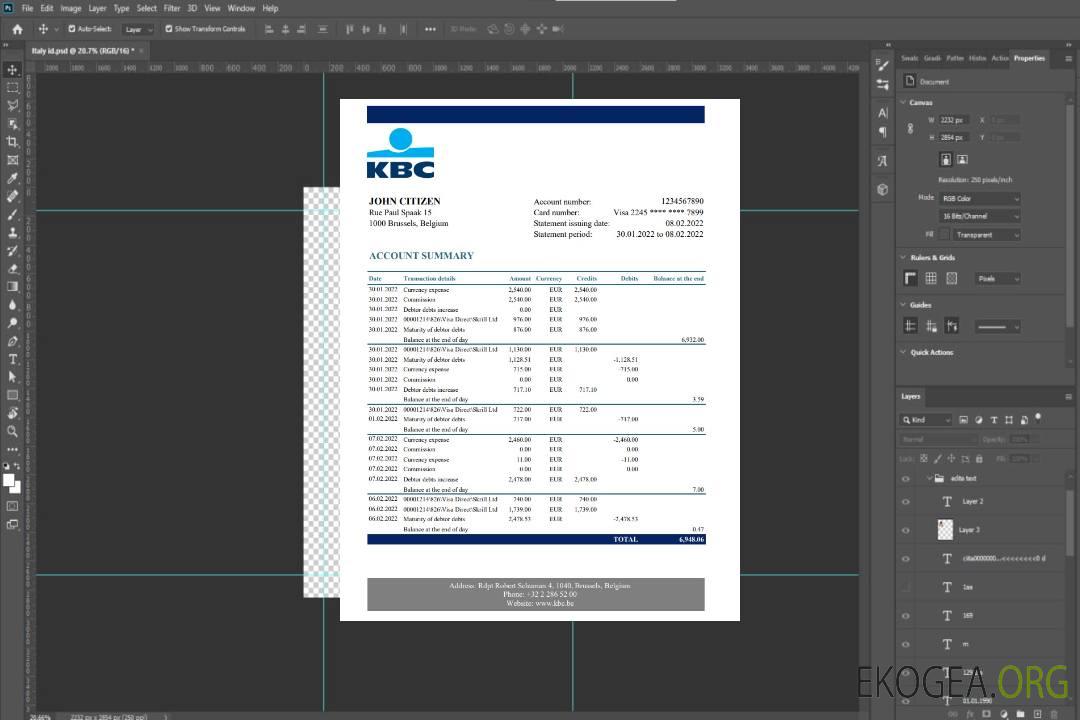Select the Gradient tool

12,287
